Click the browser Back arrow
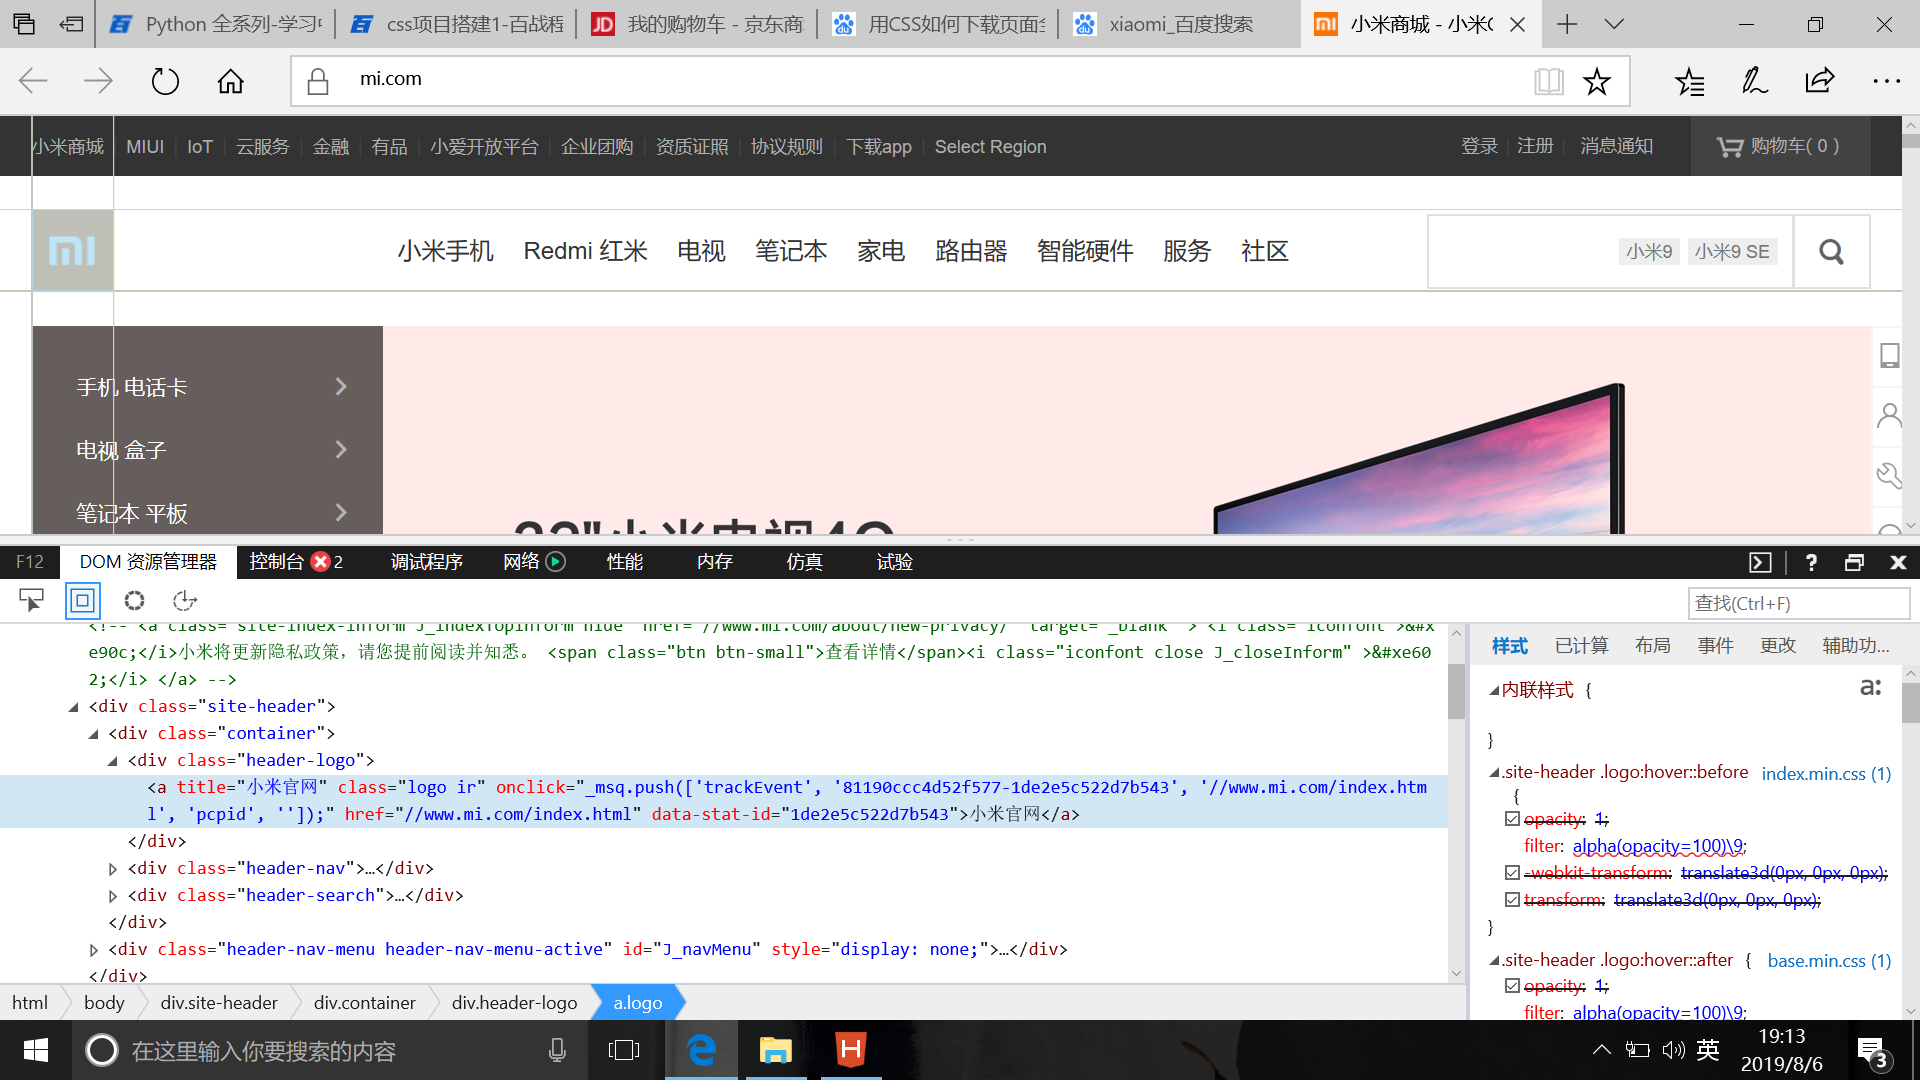The height and width of the screenshot is (1080, 1920). click(x=33, y=81)
